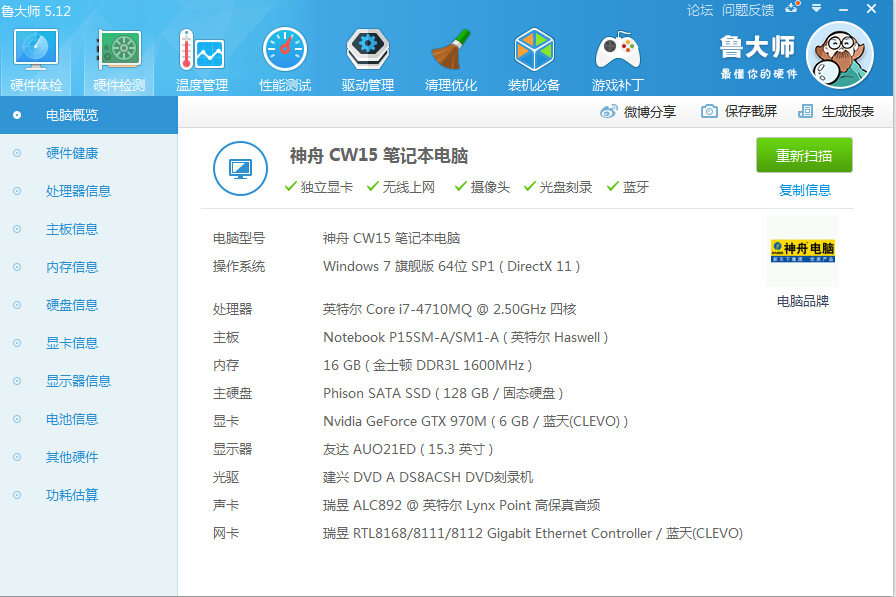Open the 问题反馈 feedback link
Image resolution: width=896 pixels, height=597 pixels.
(x=748, y=10)
